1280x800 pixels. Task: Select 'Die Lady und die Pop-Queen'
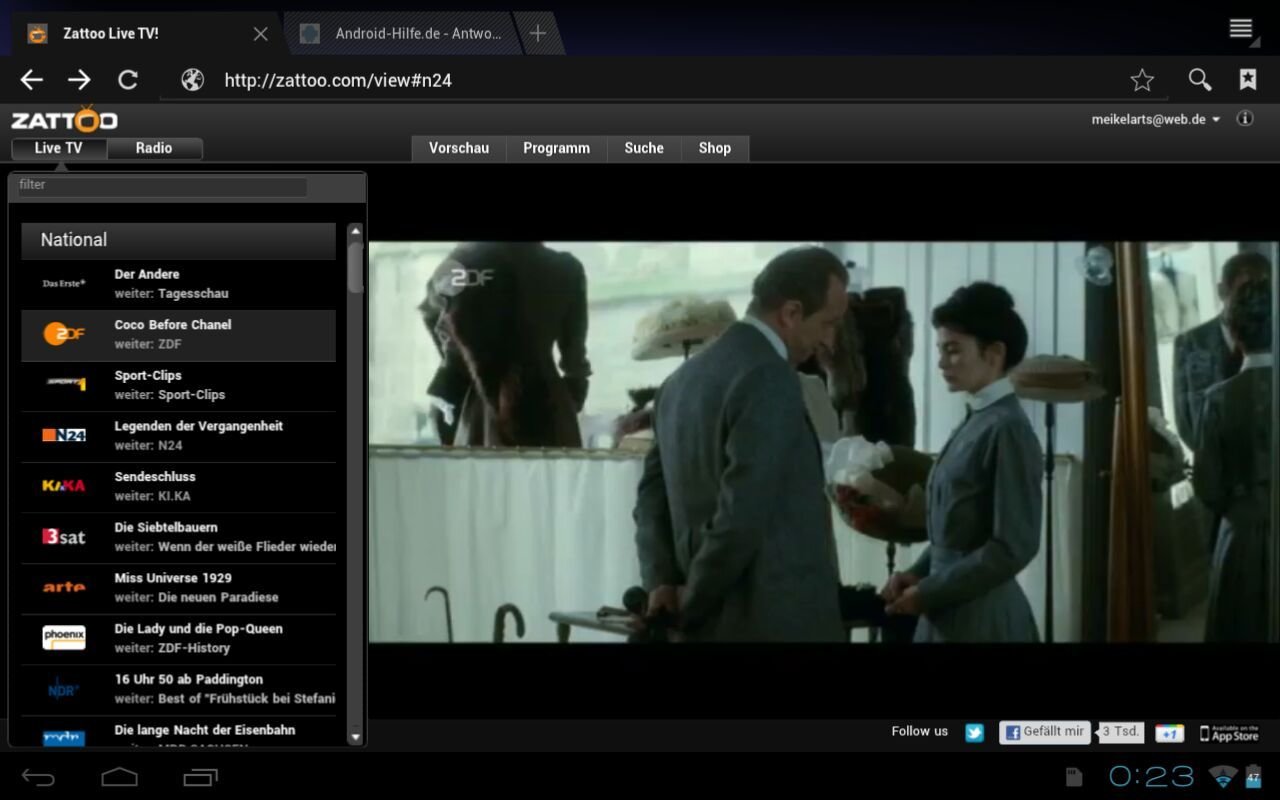click(178, 639)
